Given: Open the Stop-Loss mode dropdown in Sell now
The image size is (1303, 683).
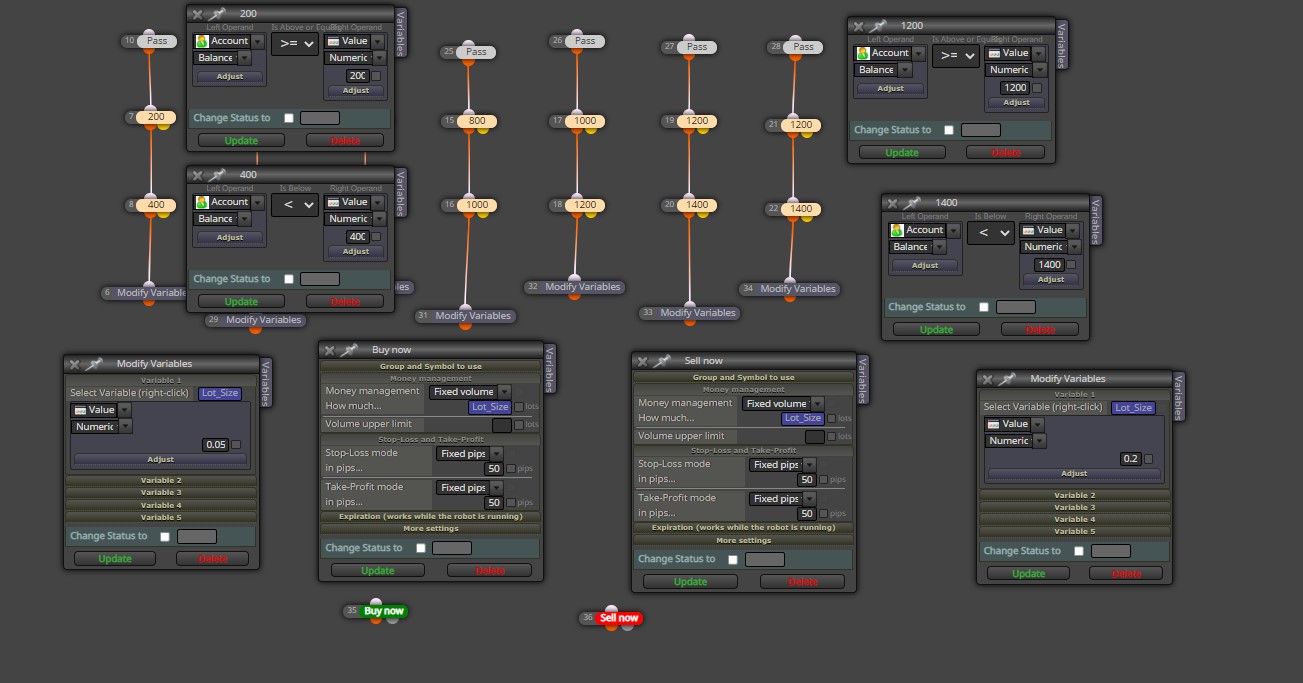Looking at the screenshot, I should (x=782, y=465).
